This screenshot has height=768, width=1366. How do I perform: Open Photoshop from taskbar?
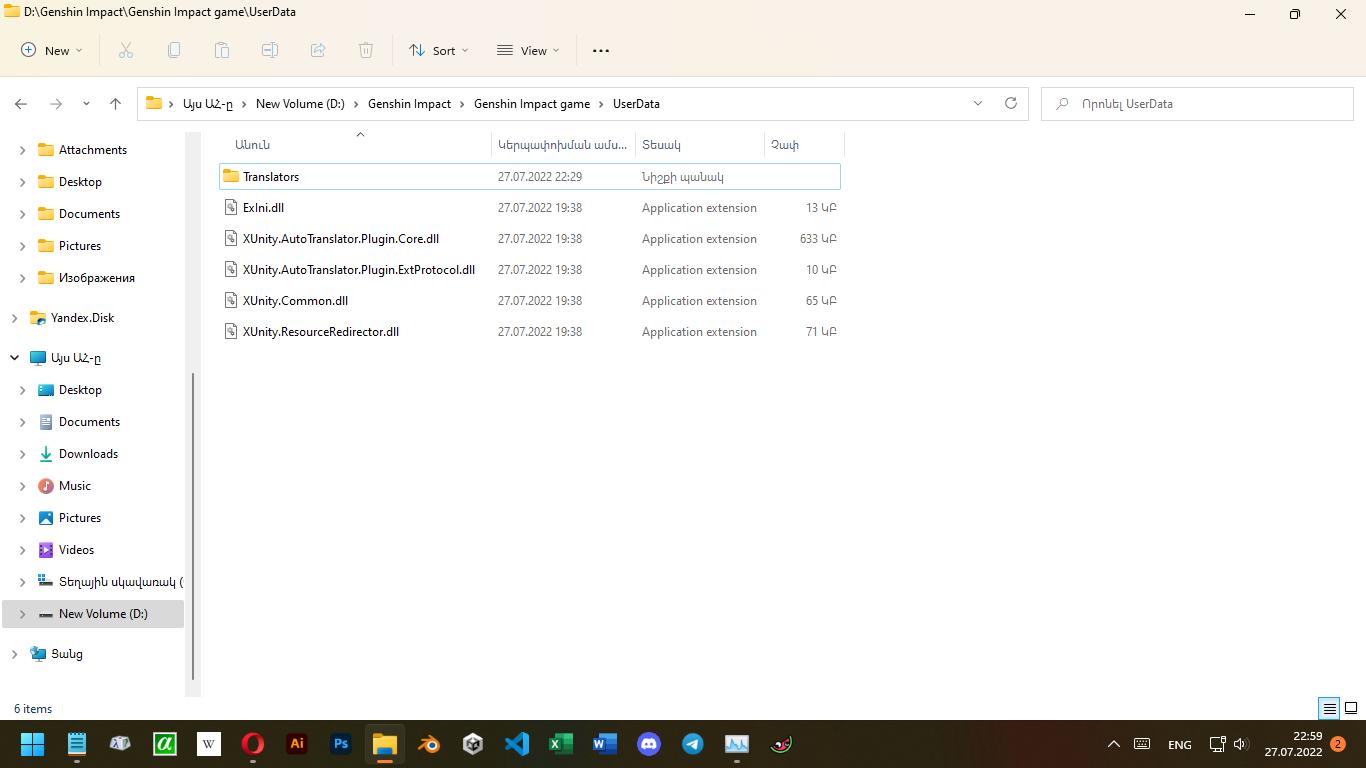point(341,744)
